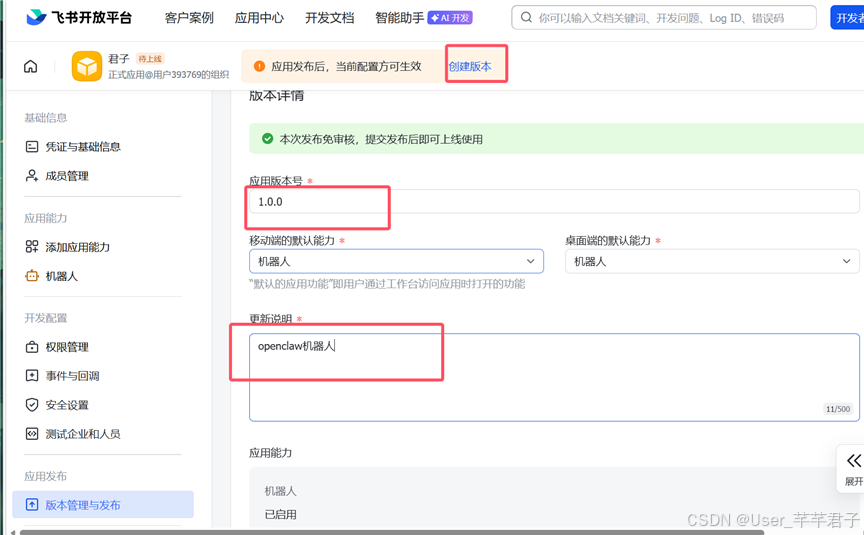Click the desktop dropdown chevron arrow
The height and width of the screenshot is (535, 864).
pos(846,261)
